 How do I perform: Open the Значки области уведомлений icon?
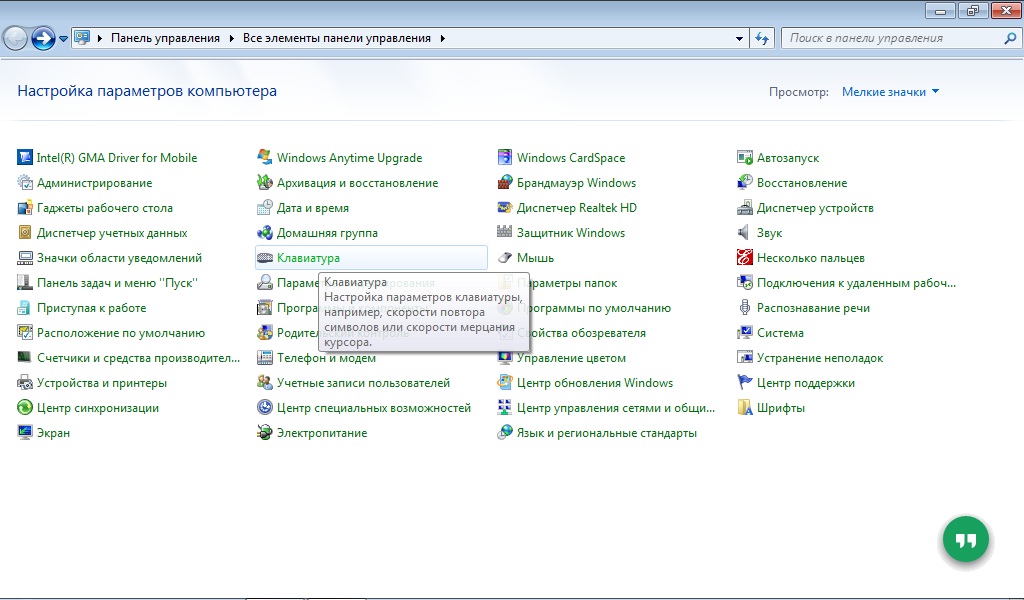point(25,258)
